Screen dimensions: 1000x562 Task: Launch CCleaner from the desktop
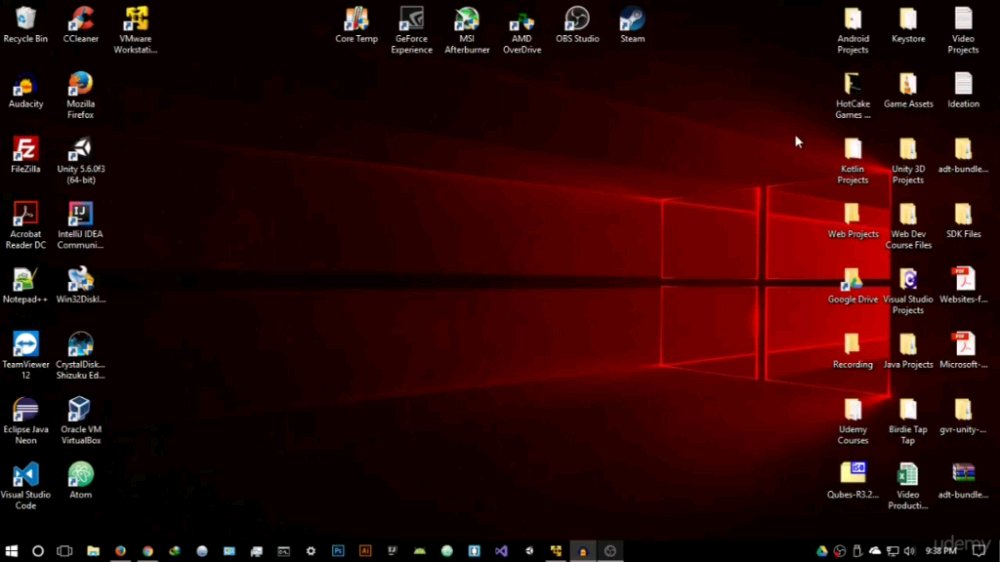point(80,26)
